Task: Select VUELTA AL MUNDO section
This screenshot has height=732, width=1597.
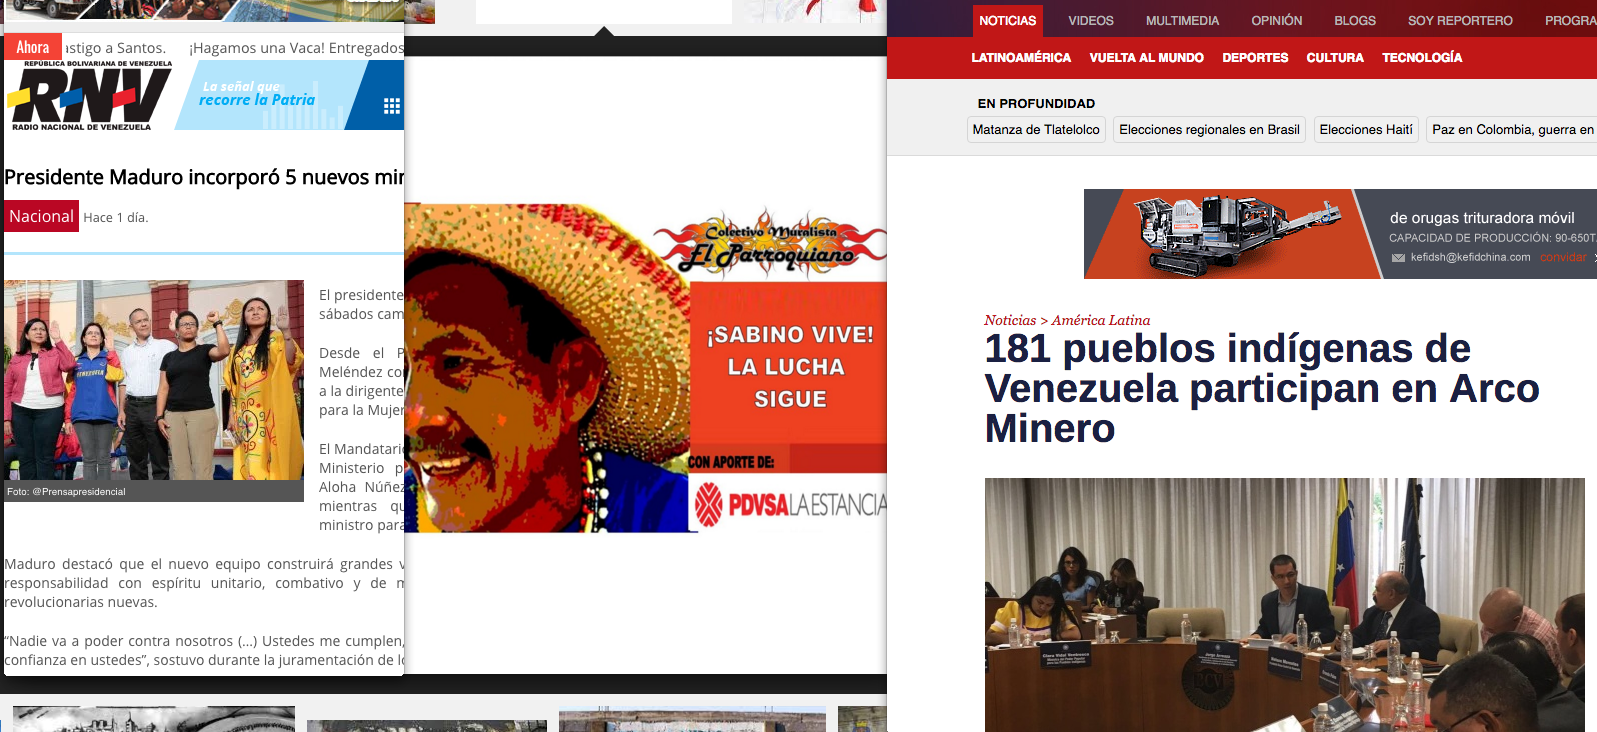Action: (1146, 58)
